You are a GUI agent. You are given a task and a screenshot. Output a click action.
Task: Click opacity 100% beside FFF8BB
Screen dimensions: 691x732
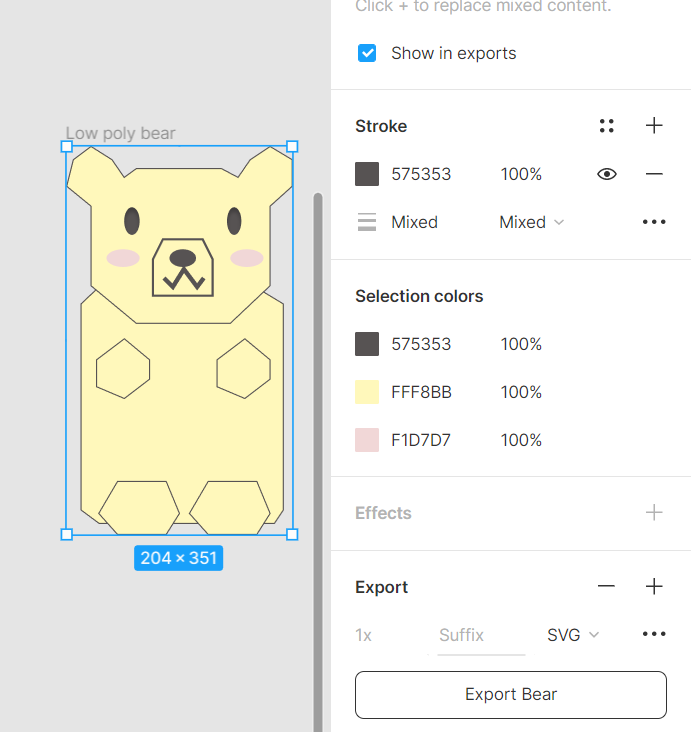pyautogui.click(x=521, y=392)
